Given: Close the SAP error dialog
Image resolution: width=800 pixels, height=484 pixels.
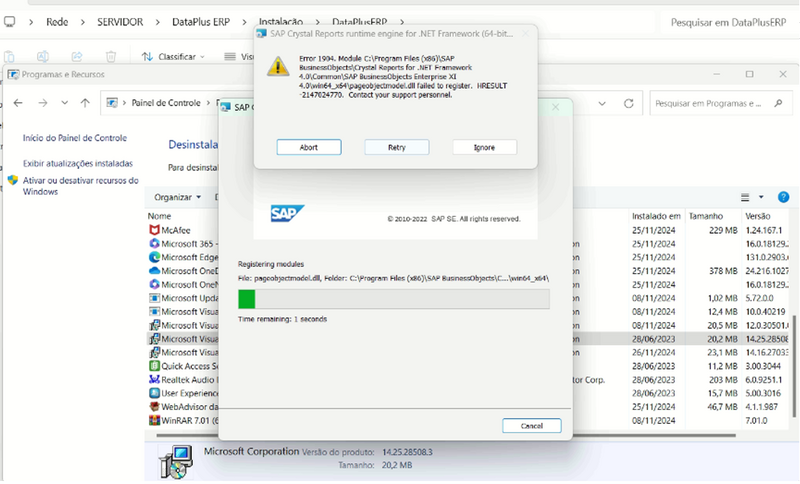Looking at the screenshot, I should point(525,34).
